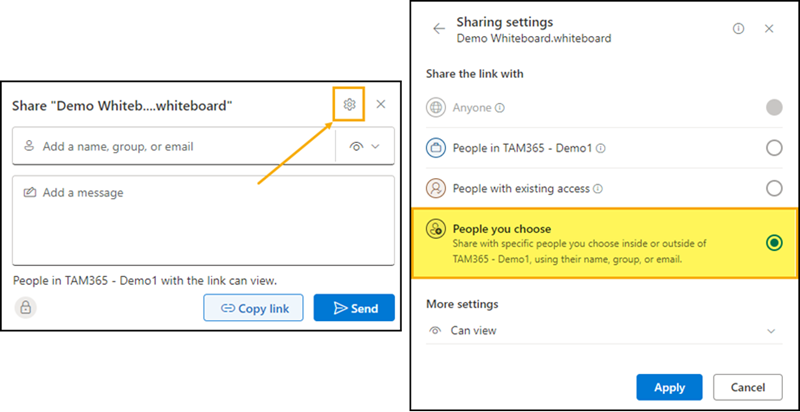This screenshot has height=412, width=800.
Task: Open sharing settings gear icon
Action: tap(349, 104)
